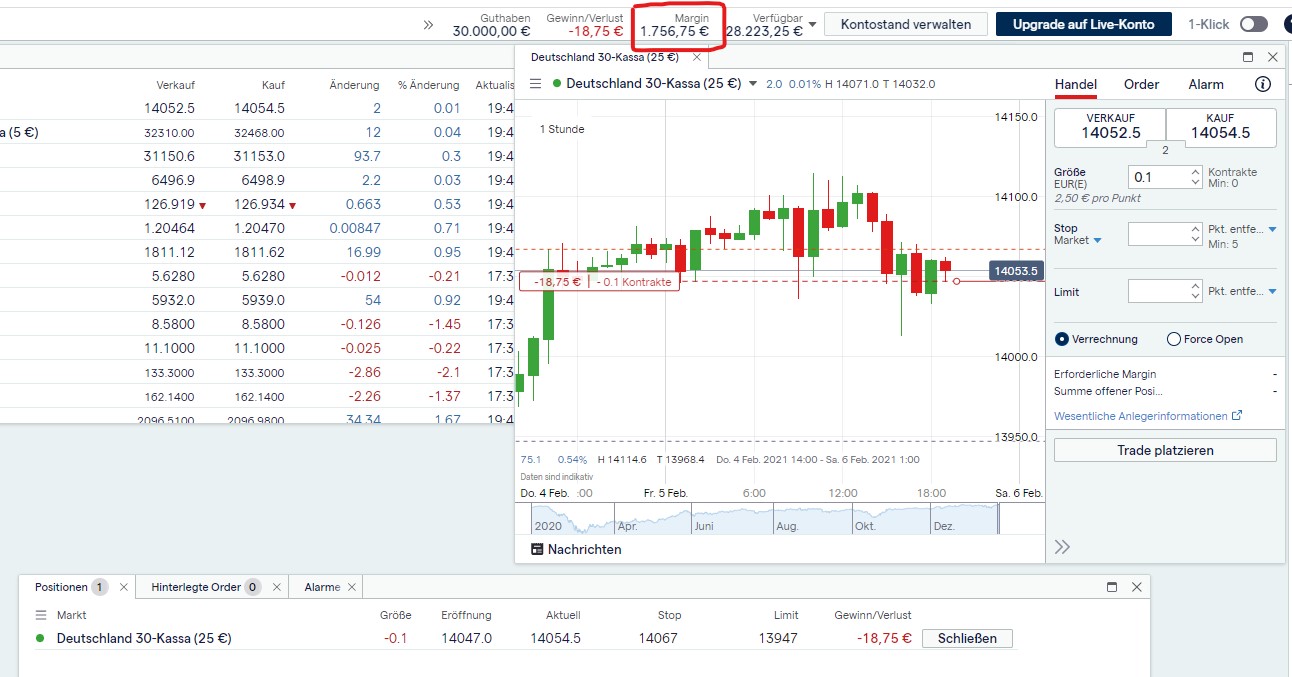1292x677 pixels.
Task: Click the double chevron next to Guthaben
Action: tap(428, 26)
